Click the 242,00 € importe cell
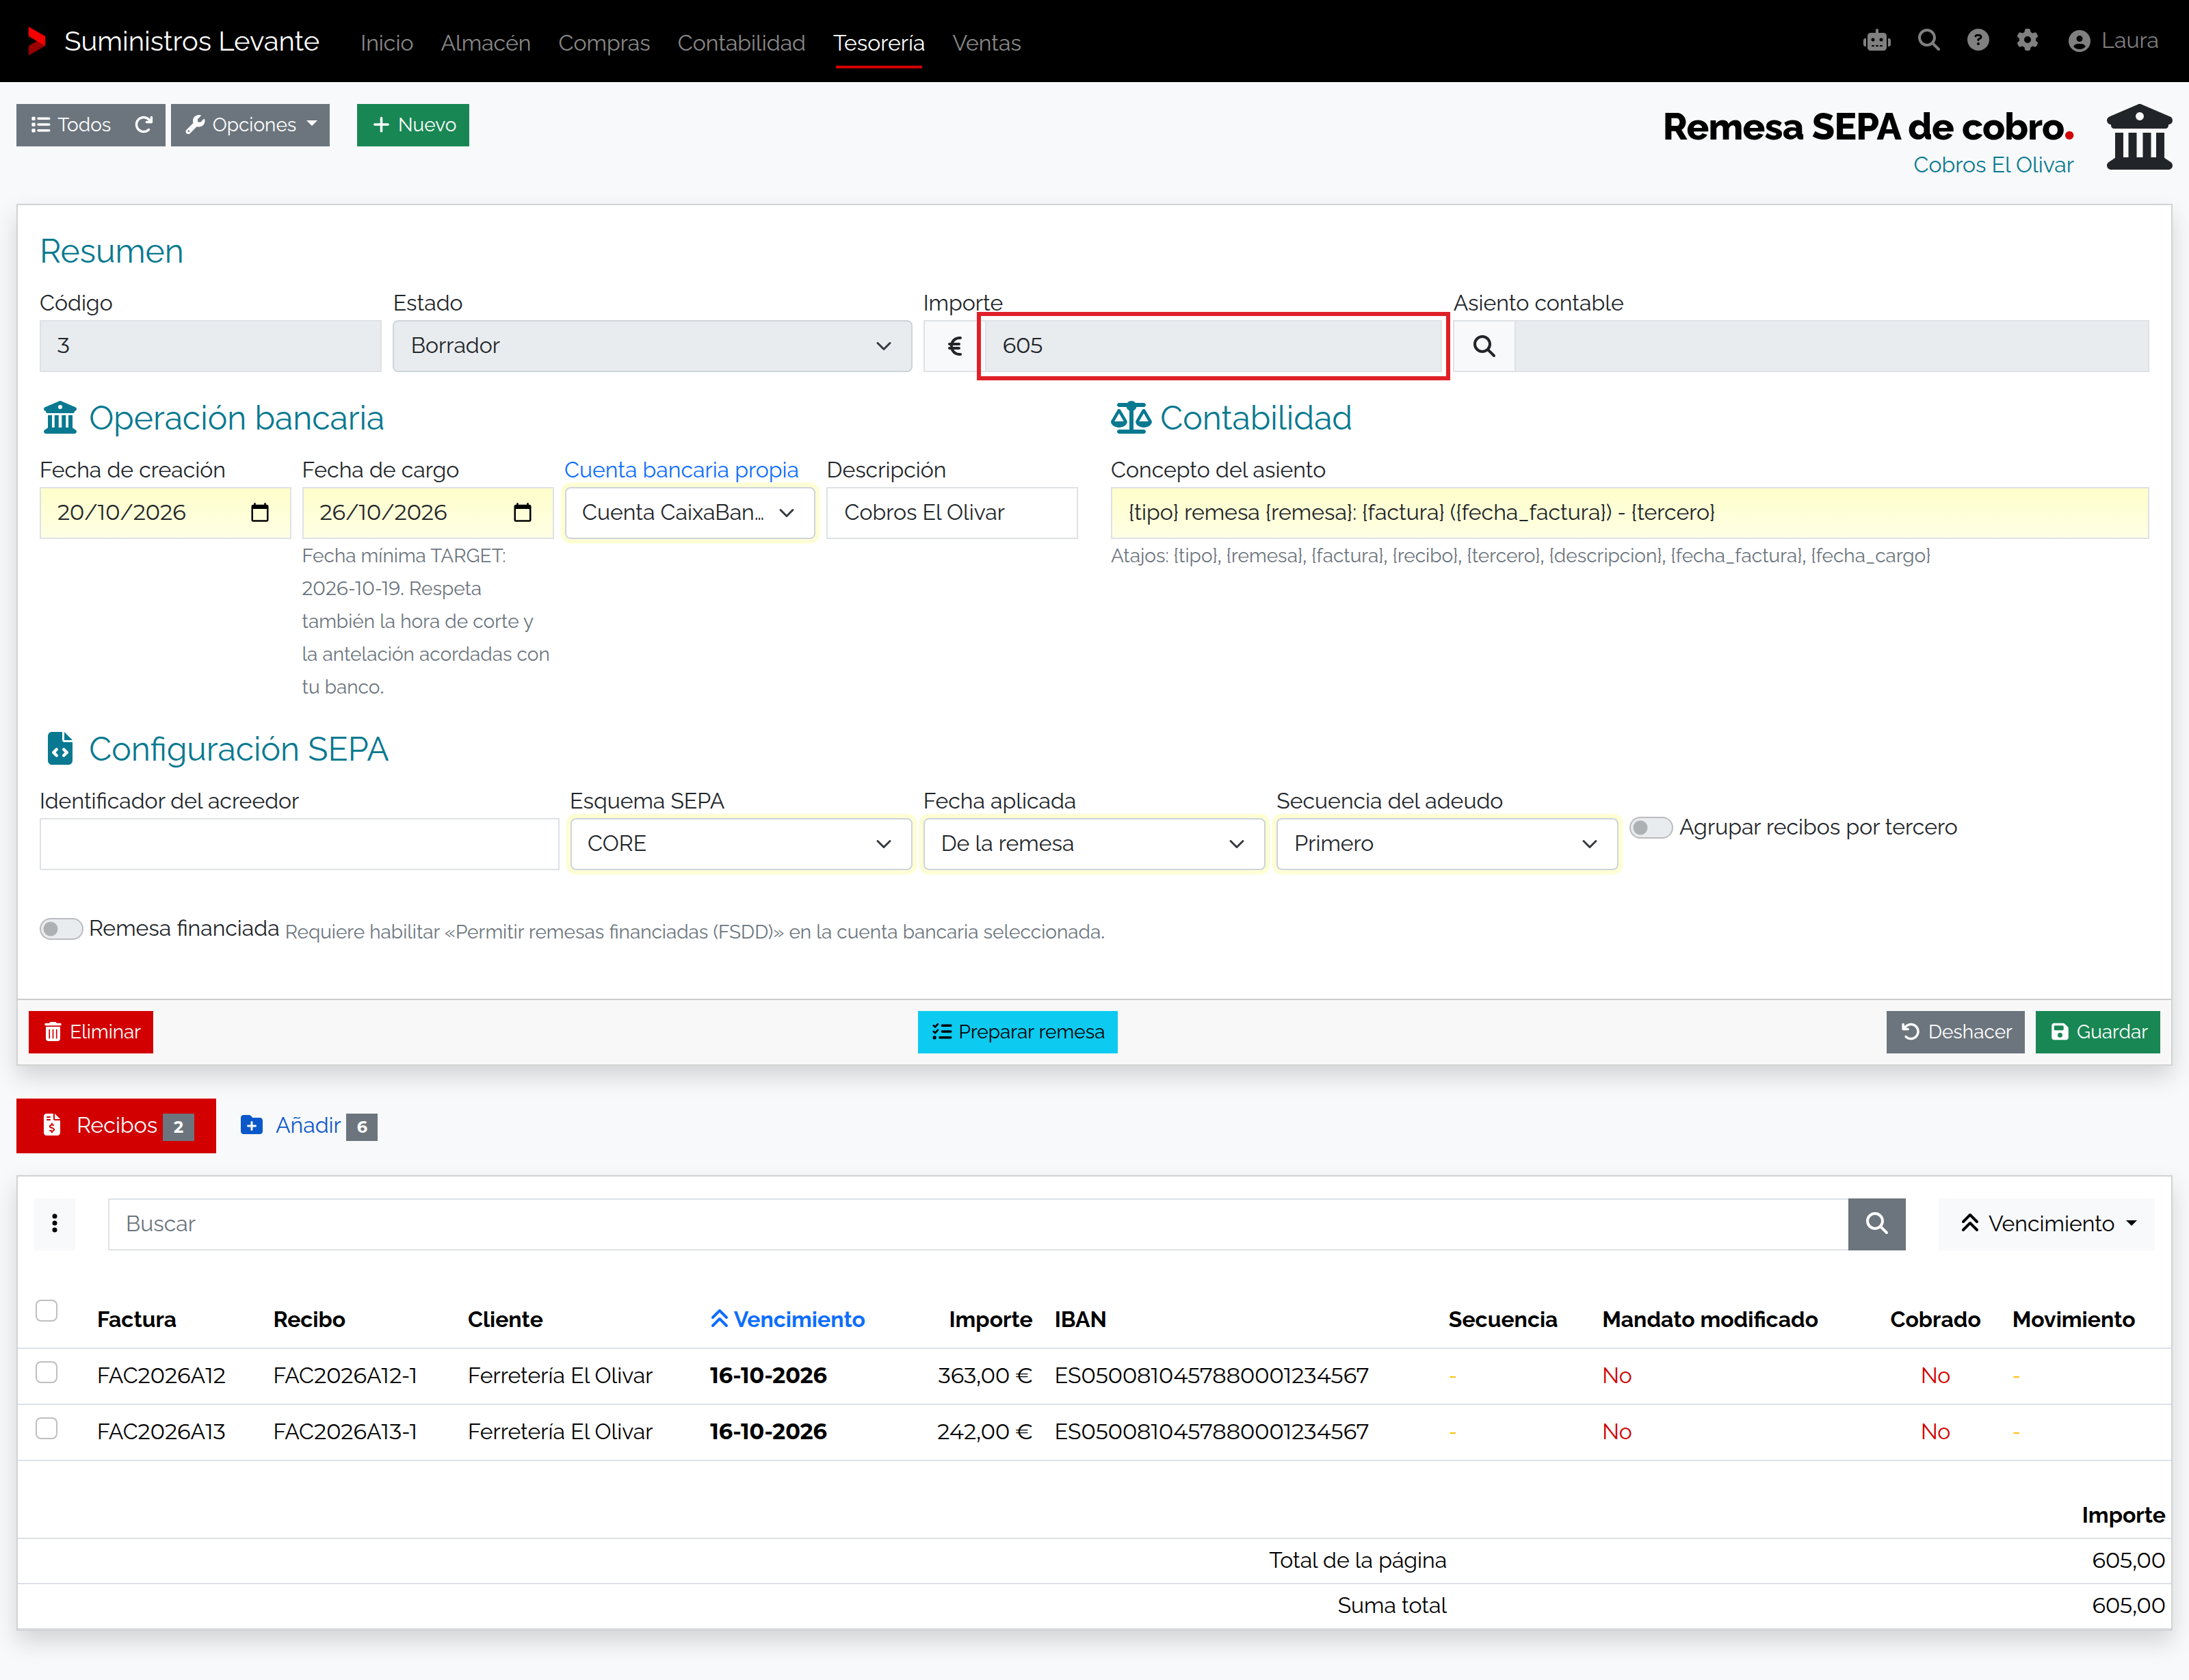The width and height of the screenshot is (2189, 1680). [984, 1432]
